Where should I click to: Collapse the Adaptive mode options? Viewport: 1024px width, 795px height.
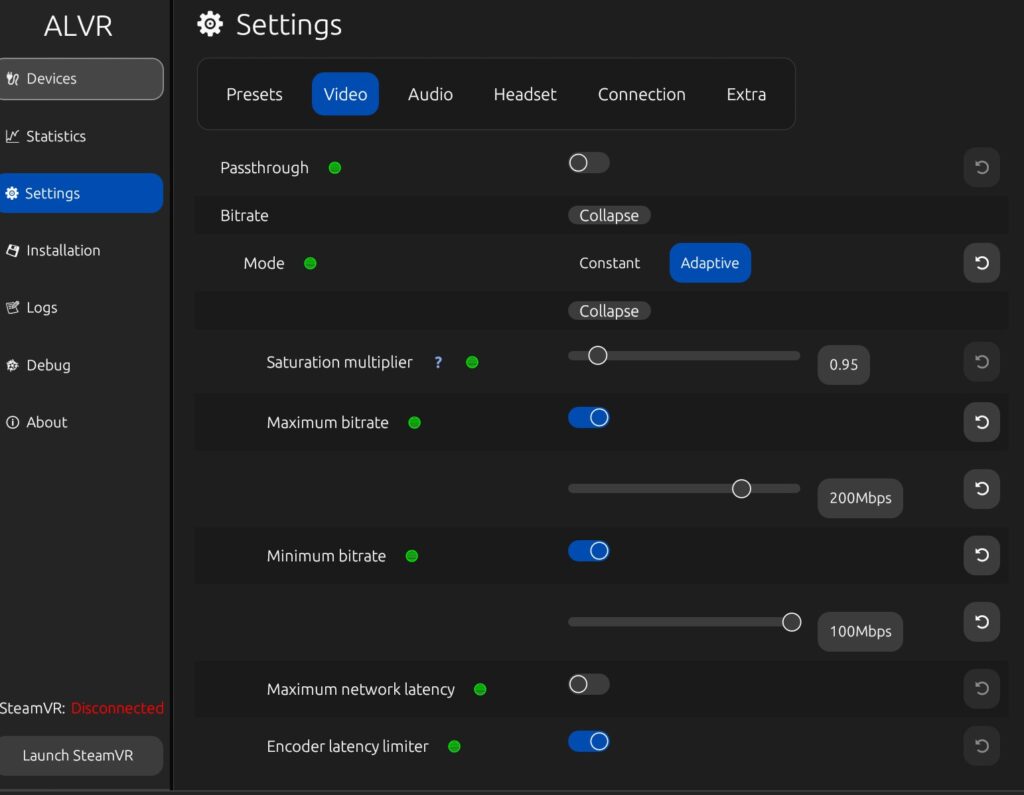click(x=609, y=311)
